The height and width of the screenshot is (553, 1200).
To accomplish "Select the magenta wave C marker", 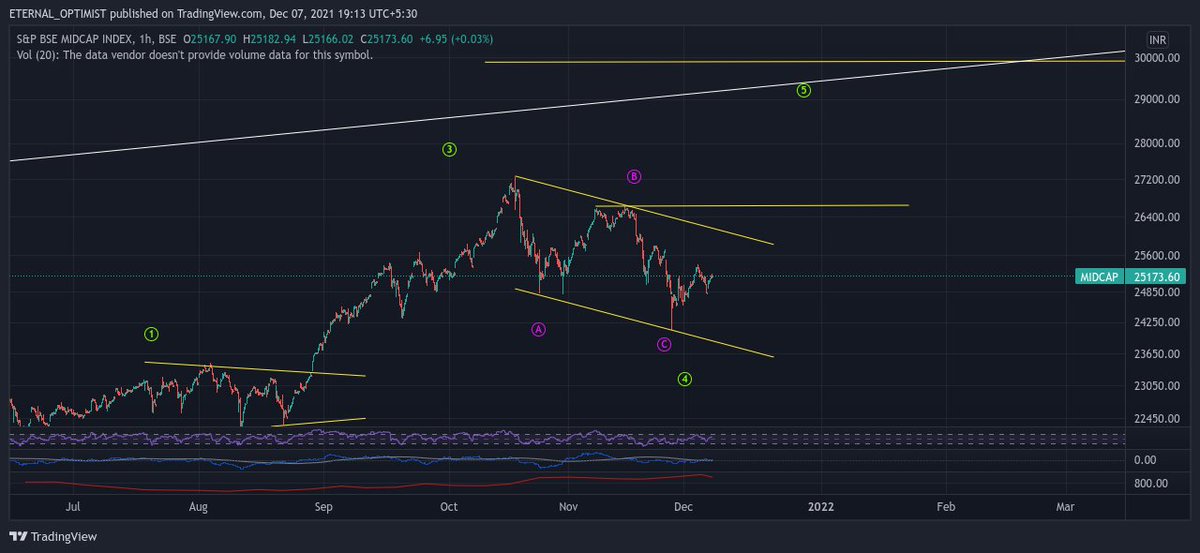I will tap(664, 344).
